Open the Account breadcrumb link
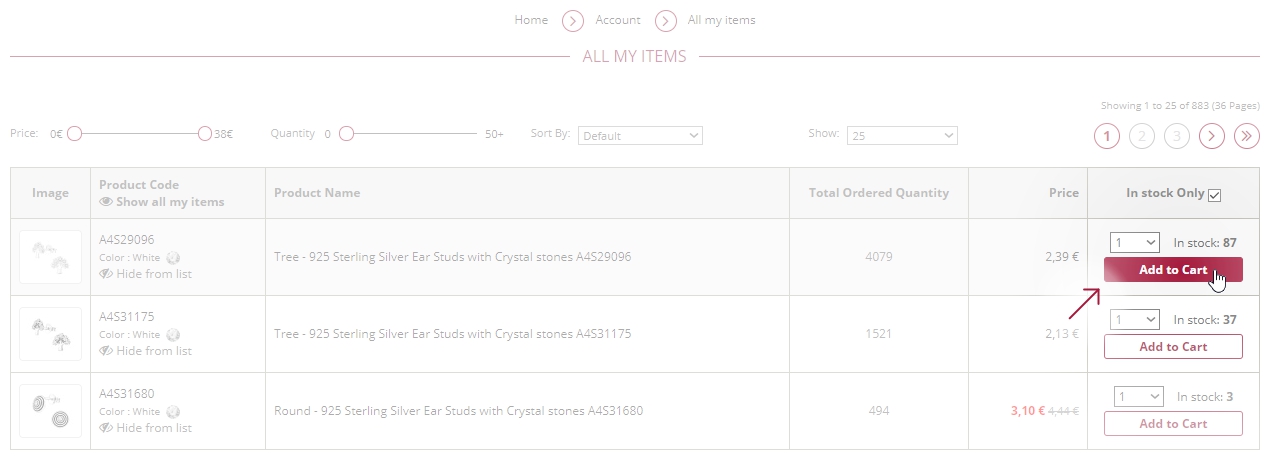The height and width of the screenshot is (460, 1270). [x=618, y=20]
